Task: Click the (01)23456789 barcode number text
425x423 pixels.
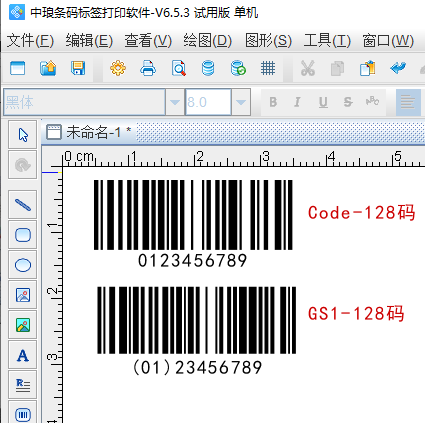Action: click(197, 368)
